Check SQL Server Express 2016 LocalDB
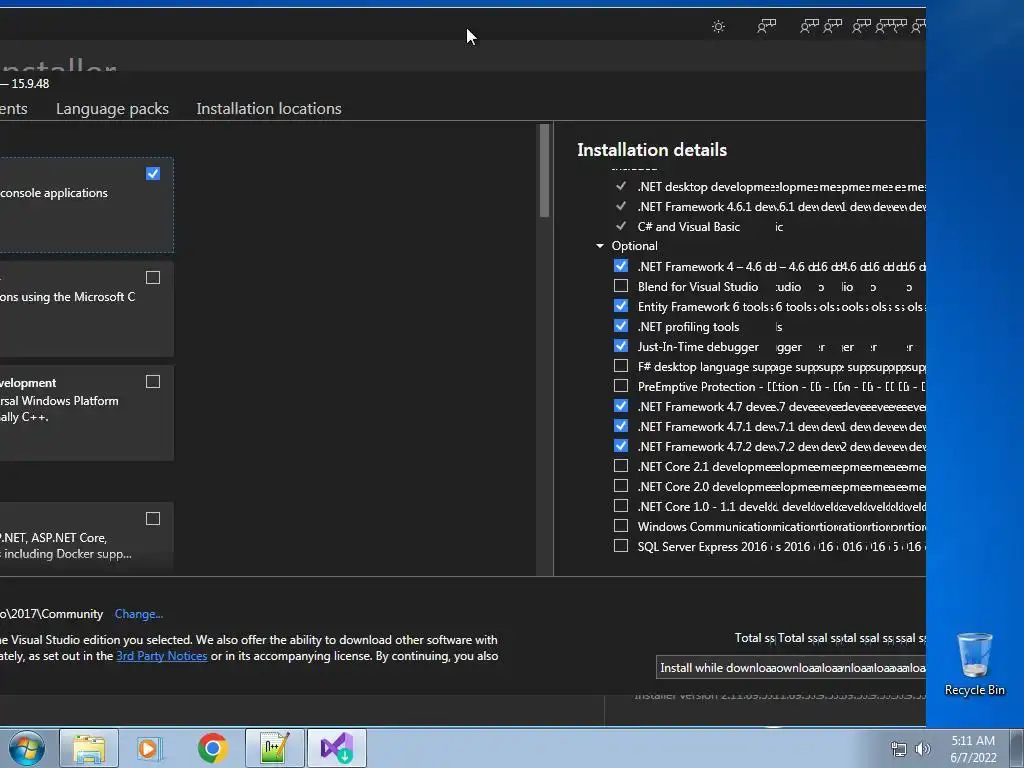Viewport: 1024px width, 768px height. tap(621, 546)
